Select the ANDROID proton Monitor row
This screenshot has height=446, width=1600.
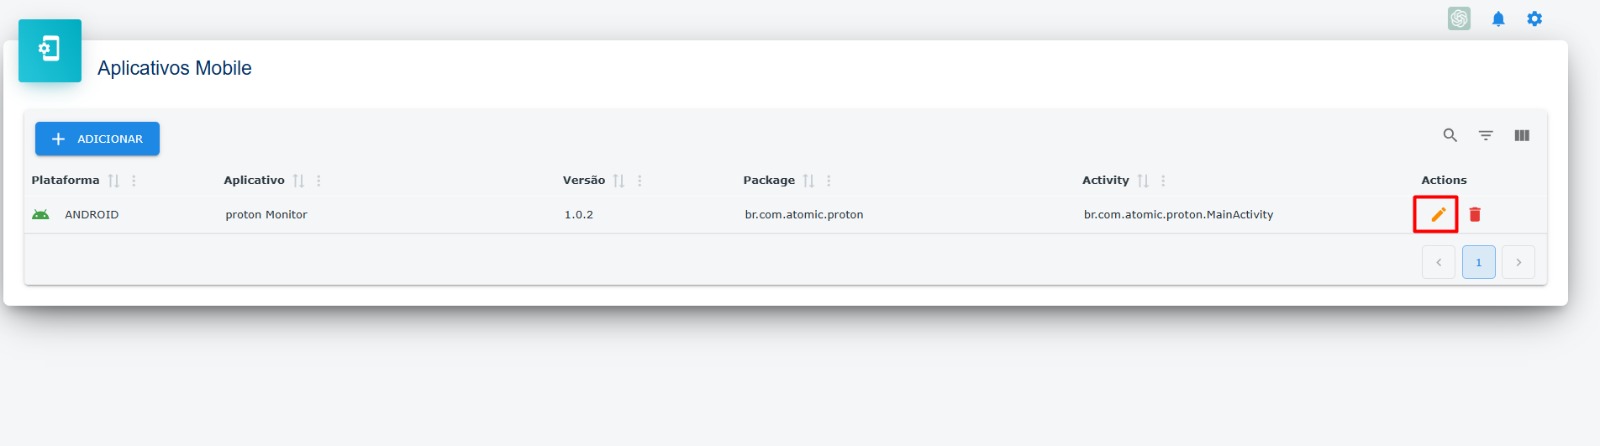point(785,215)
